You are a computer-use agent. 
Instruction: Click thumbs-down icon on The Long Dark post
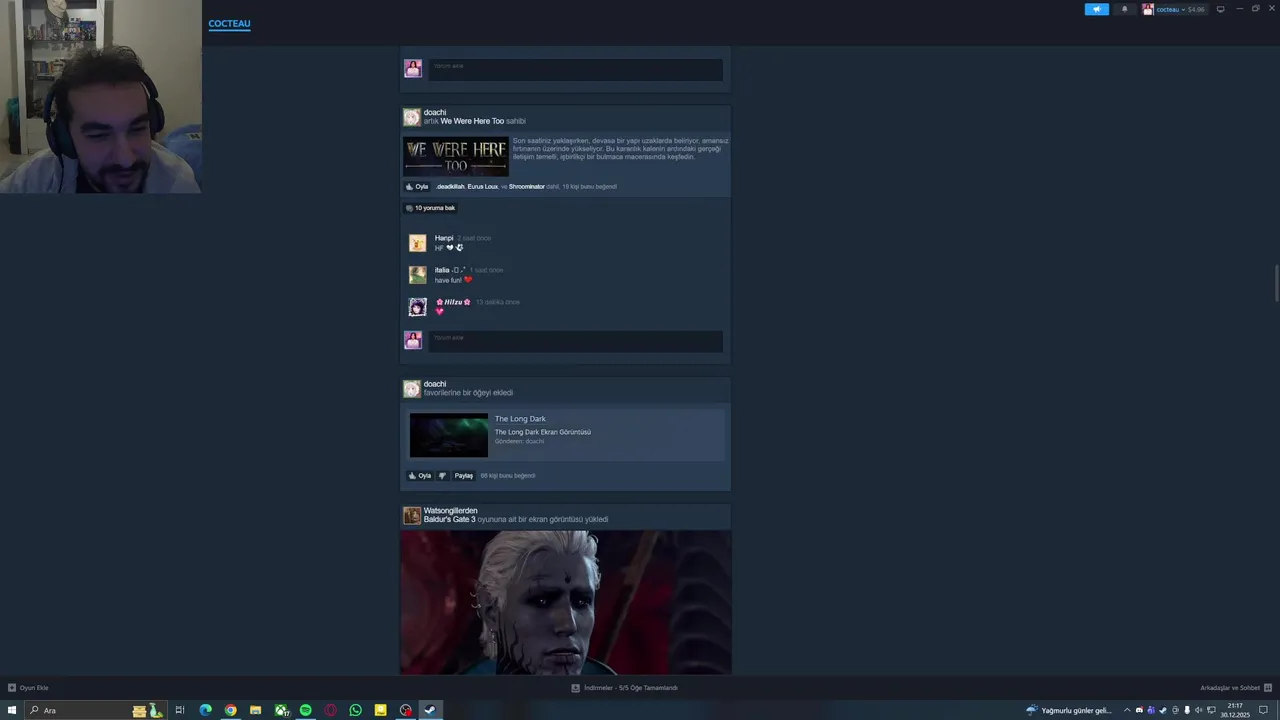pyautogui.click(x=442, y=476)
